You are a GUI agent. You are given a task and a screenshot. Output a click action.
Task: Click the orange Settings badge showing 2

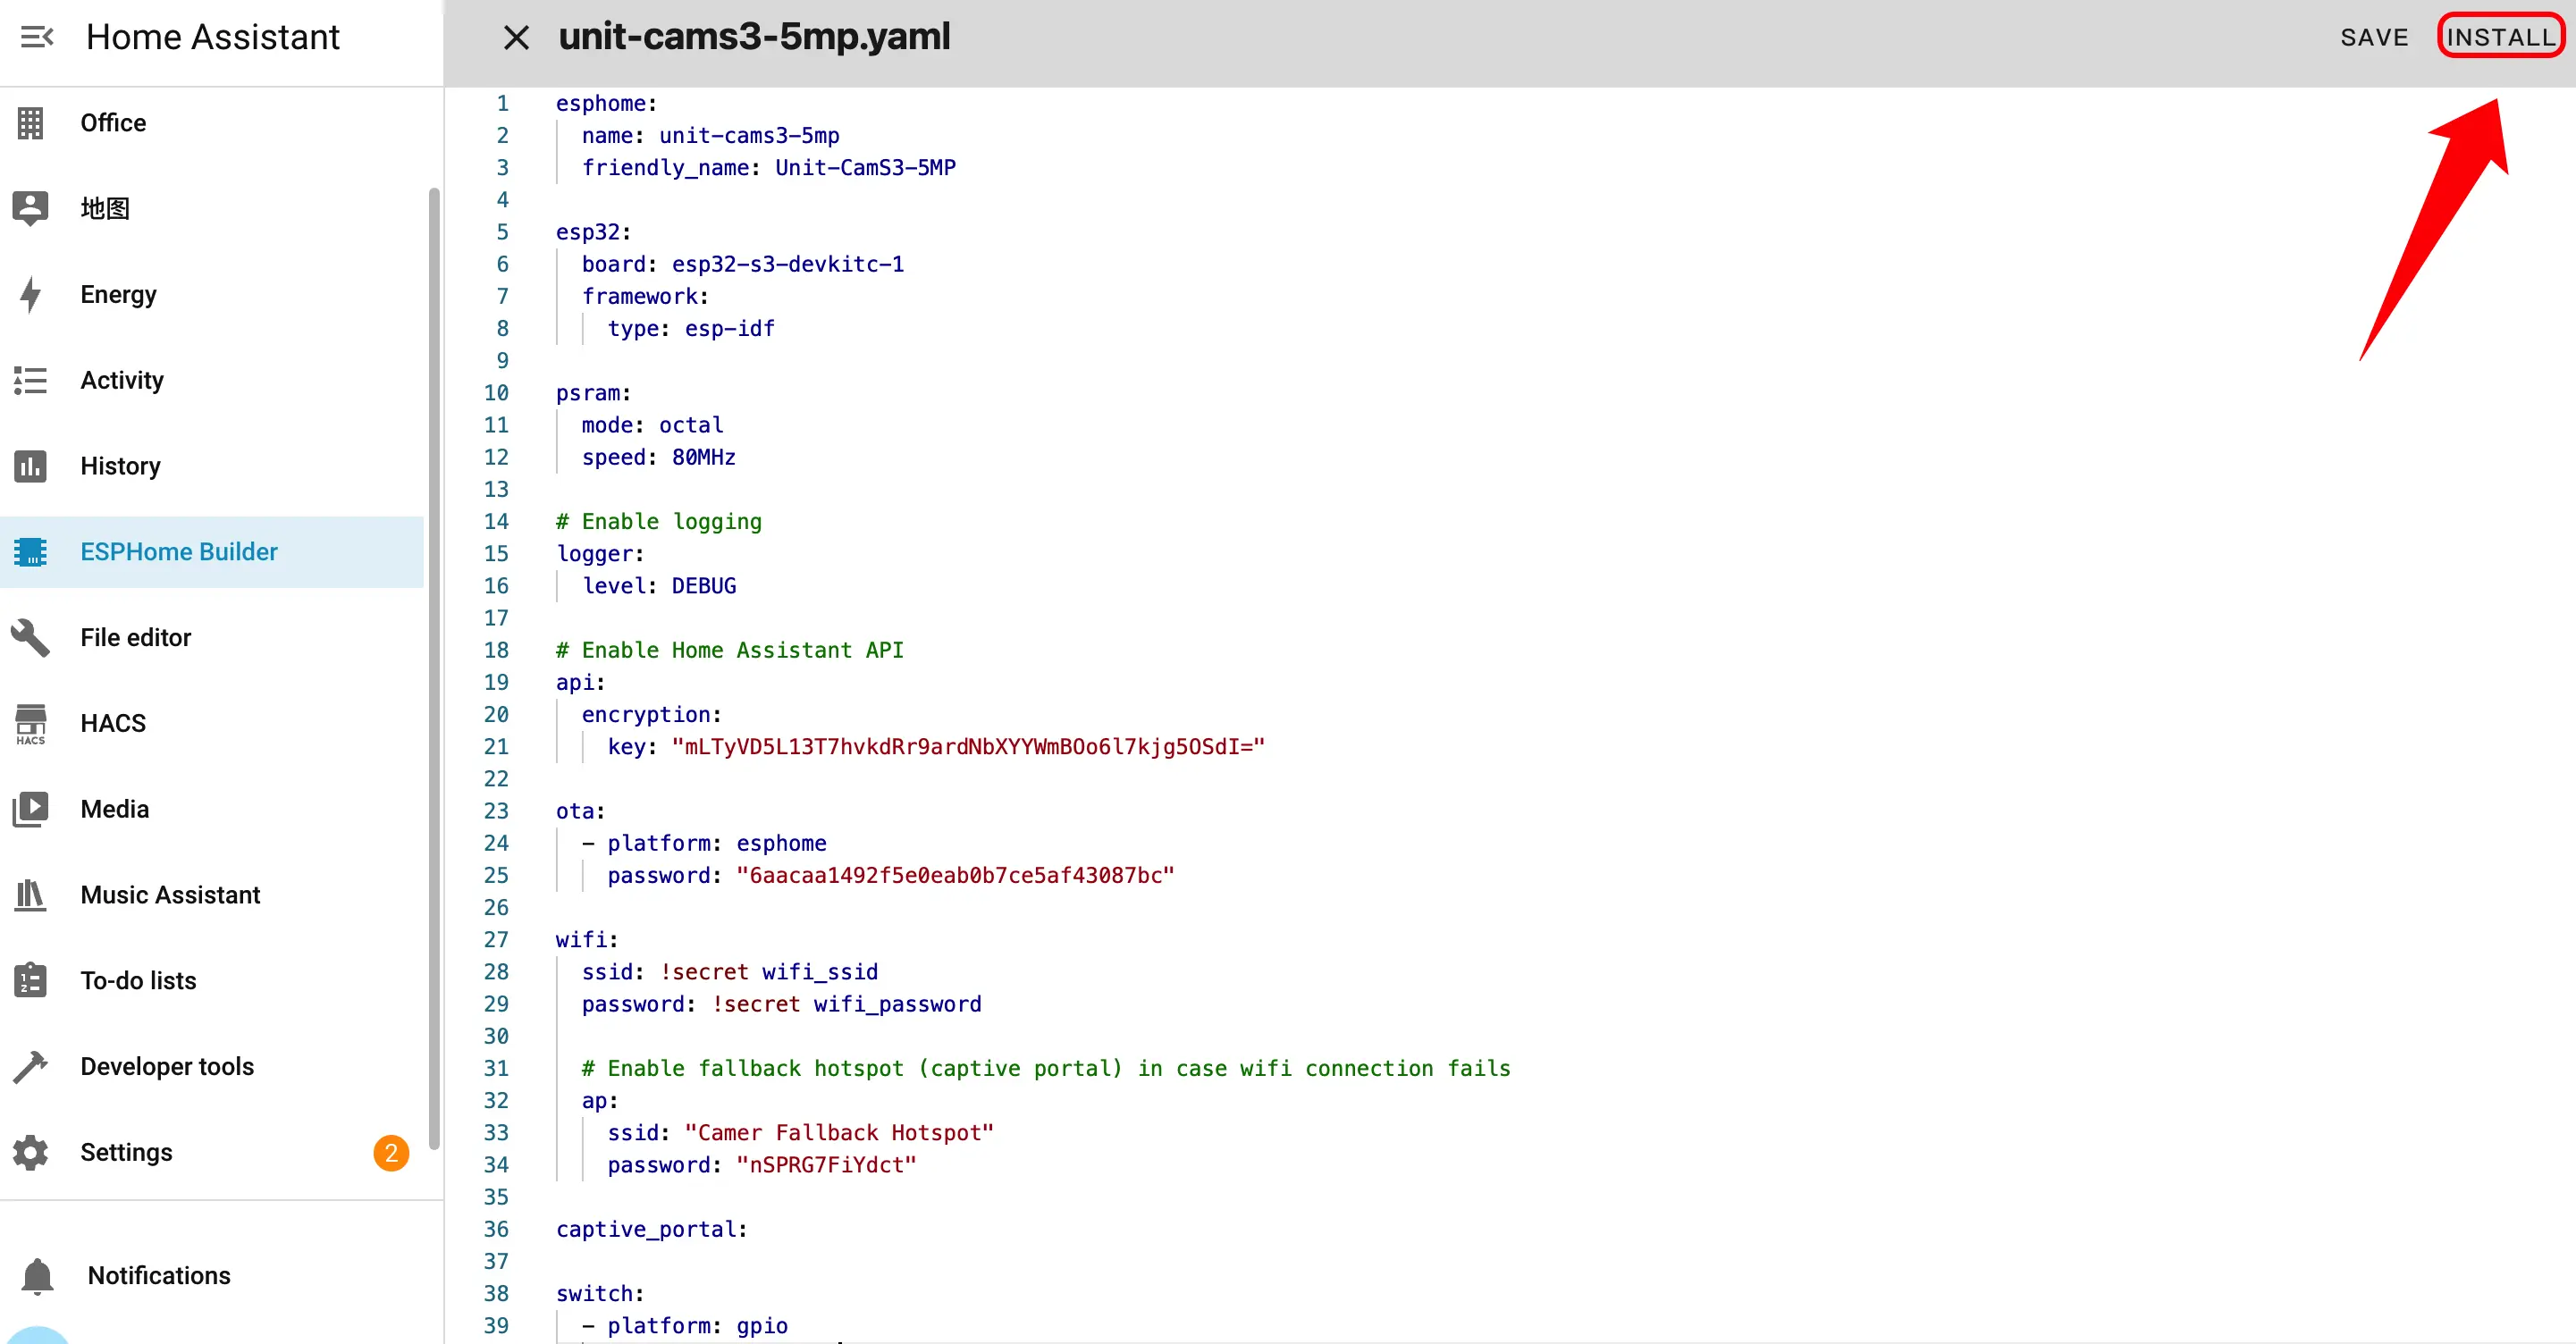click(391, 1153)
